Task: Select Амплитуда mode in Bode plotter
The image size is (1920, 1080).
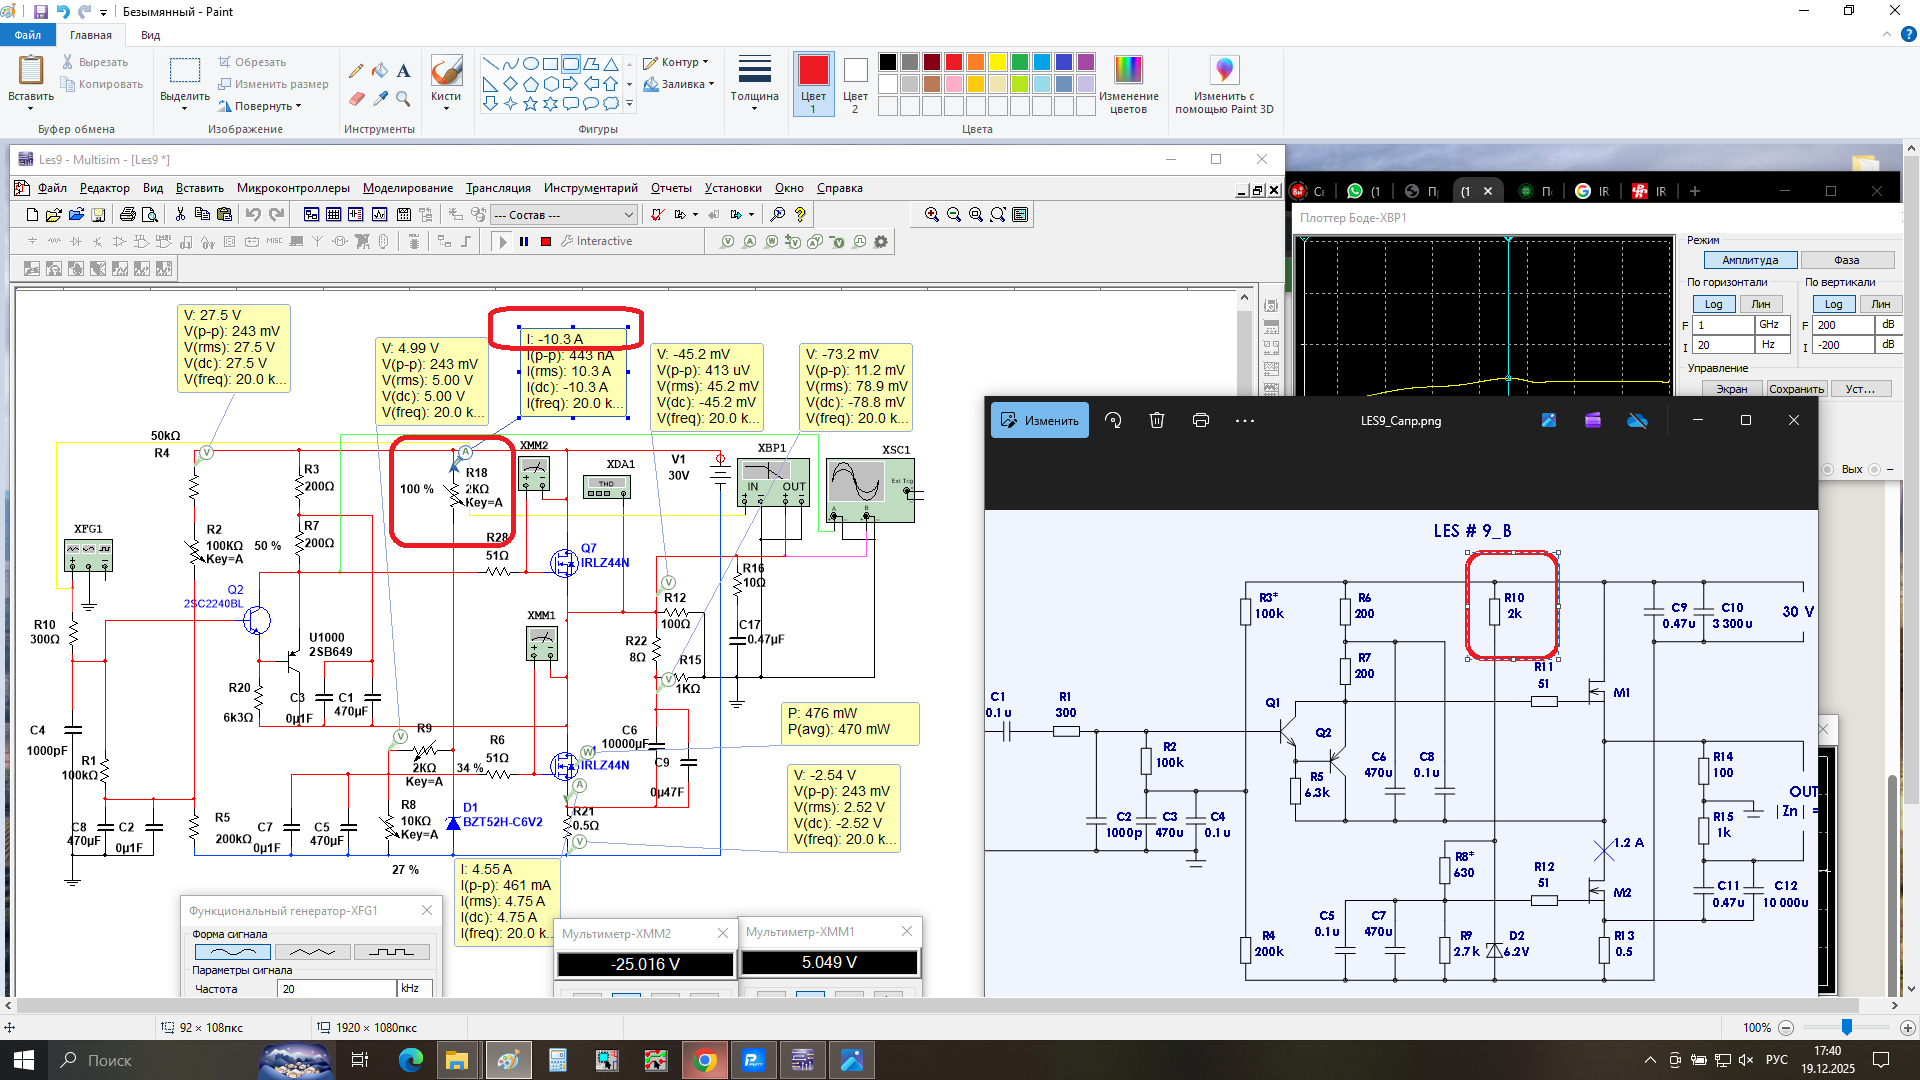Action: 1750,260
